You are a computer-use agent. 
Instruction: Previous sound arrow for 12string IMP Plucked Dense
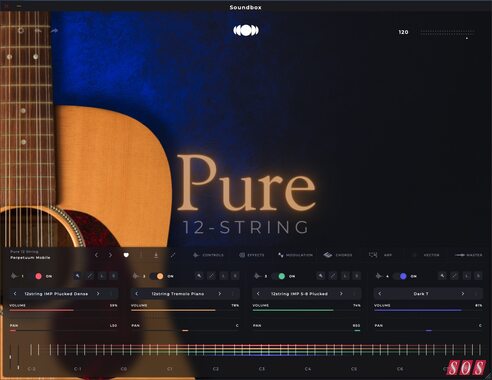coord(15,294)
